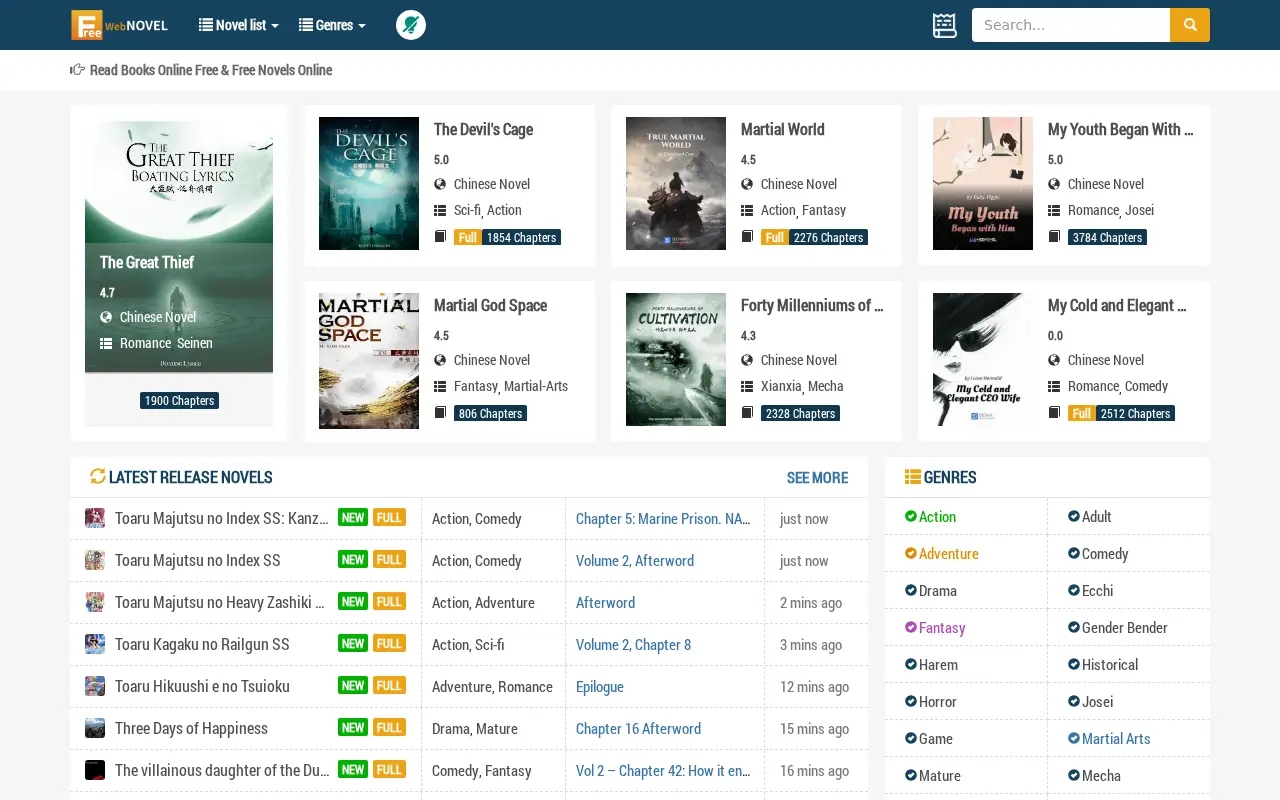Image resolution: width=1280 pixels, height=800 pixels.
Task: Click the list icon beside Genres heading
Action: click(913, 477)
